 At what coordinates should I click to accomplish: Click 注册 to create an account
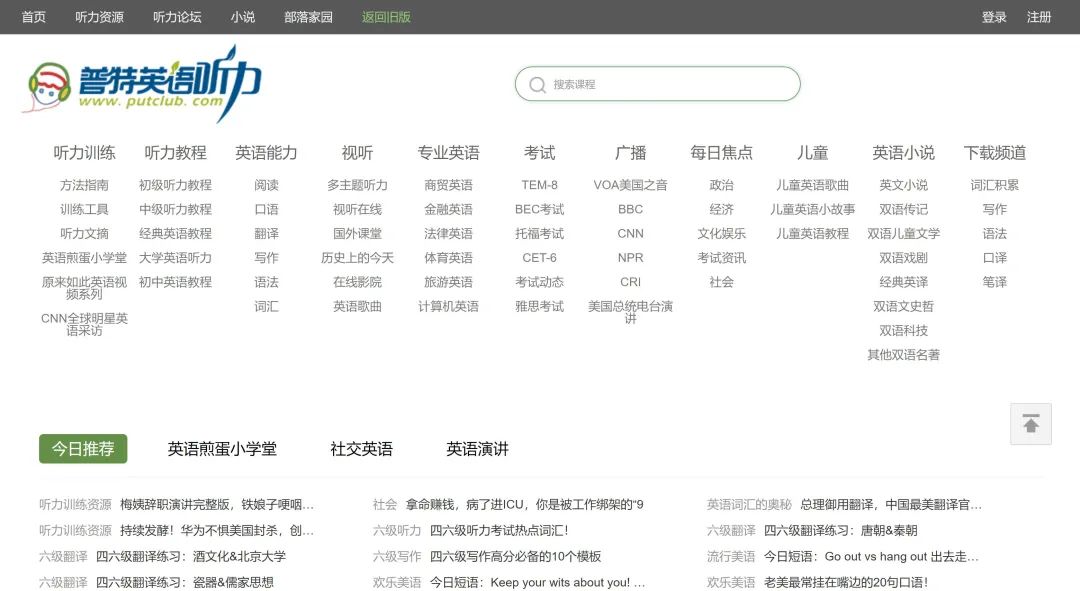coord(1039,17)
